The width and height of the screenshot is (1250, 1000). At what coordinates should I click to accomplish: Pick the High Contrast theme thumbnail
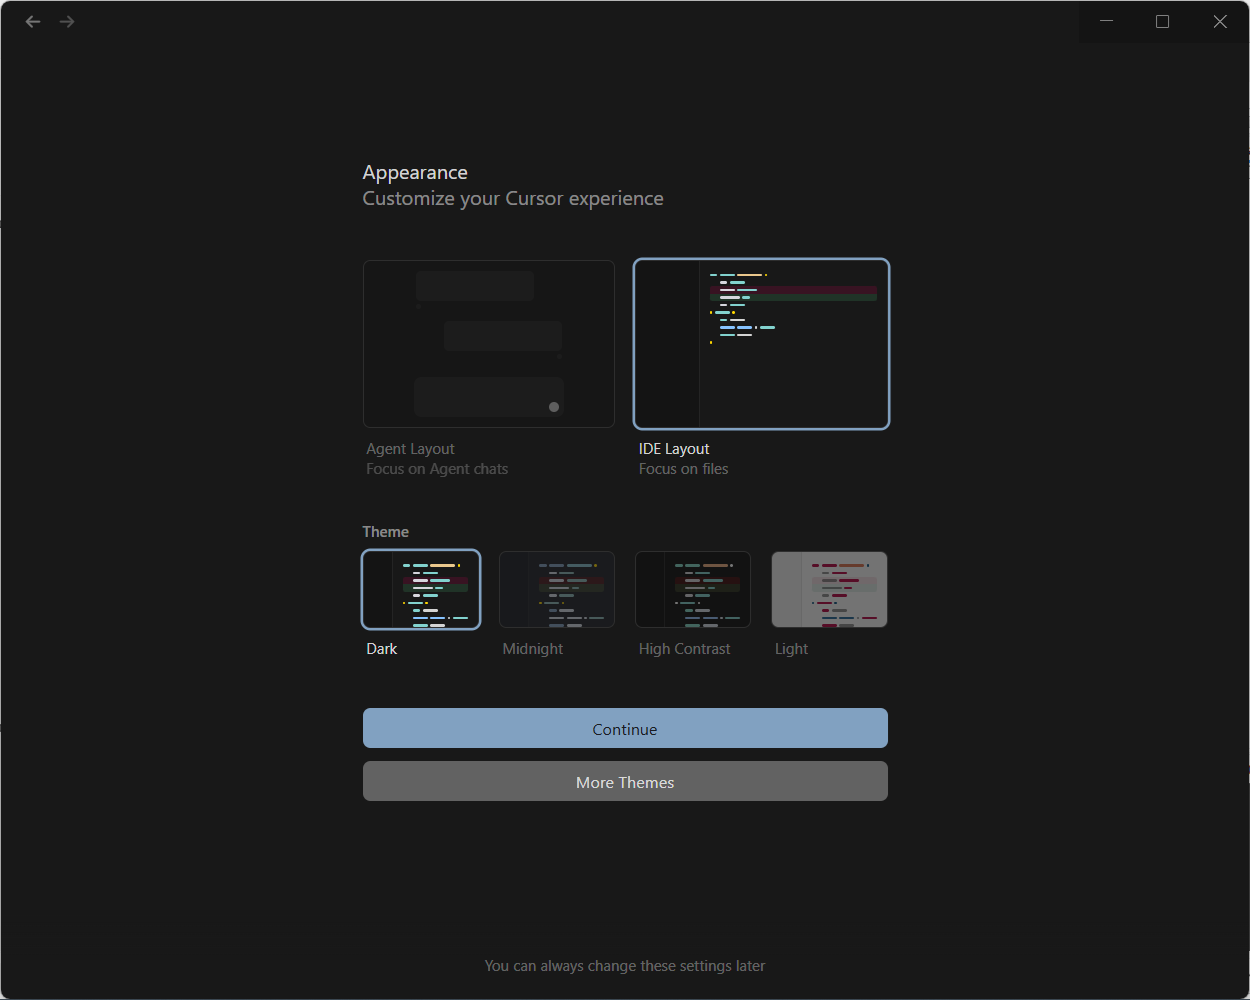693,589
